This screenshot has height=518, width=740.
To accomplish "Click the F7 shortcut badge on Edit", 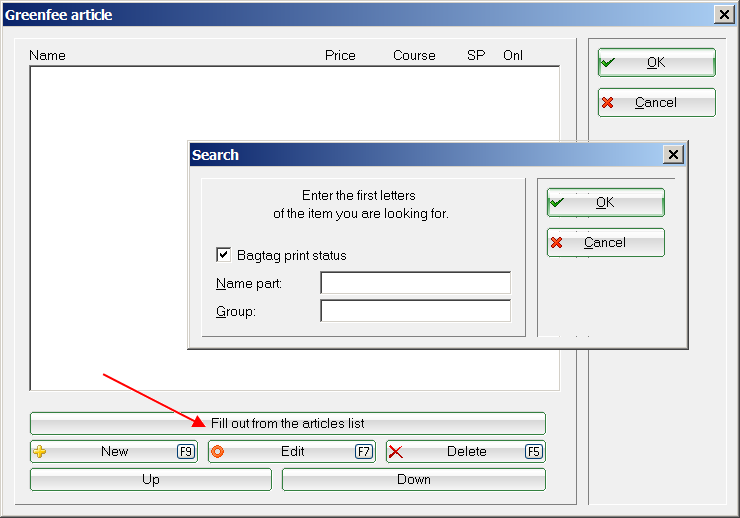I will tap(364, 452).
